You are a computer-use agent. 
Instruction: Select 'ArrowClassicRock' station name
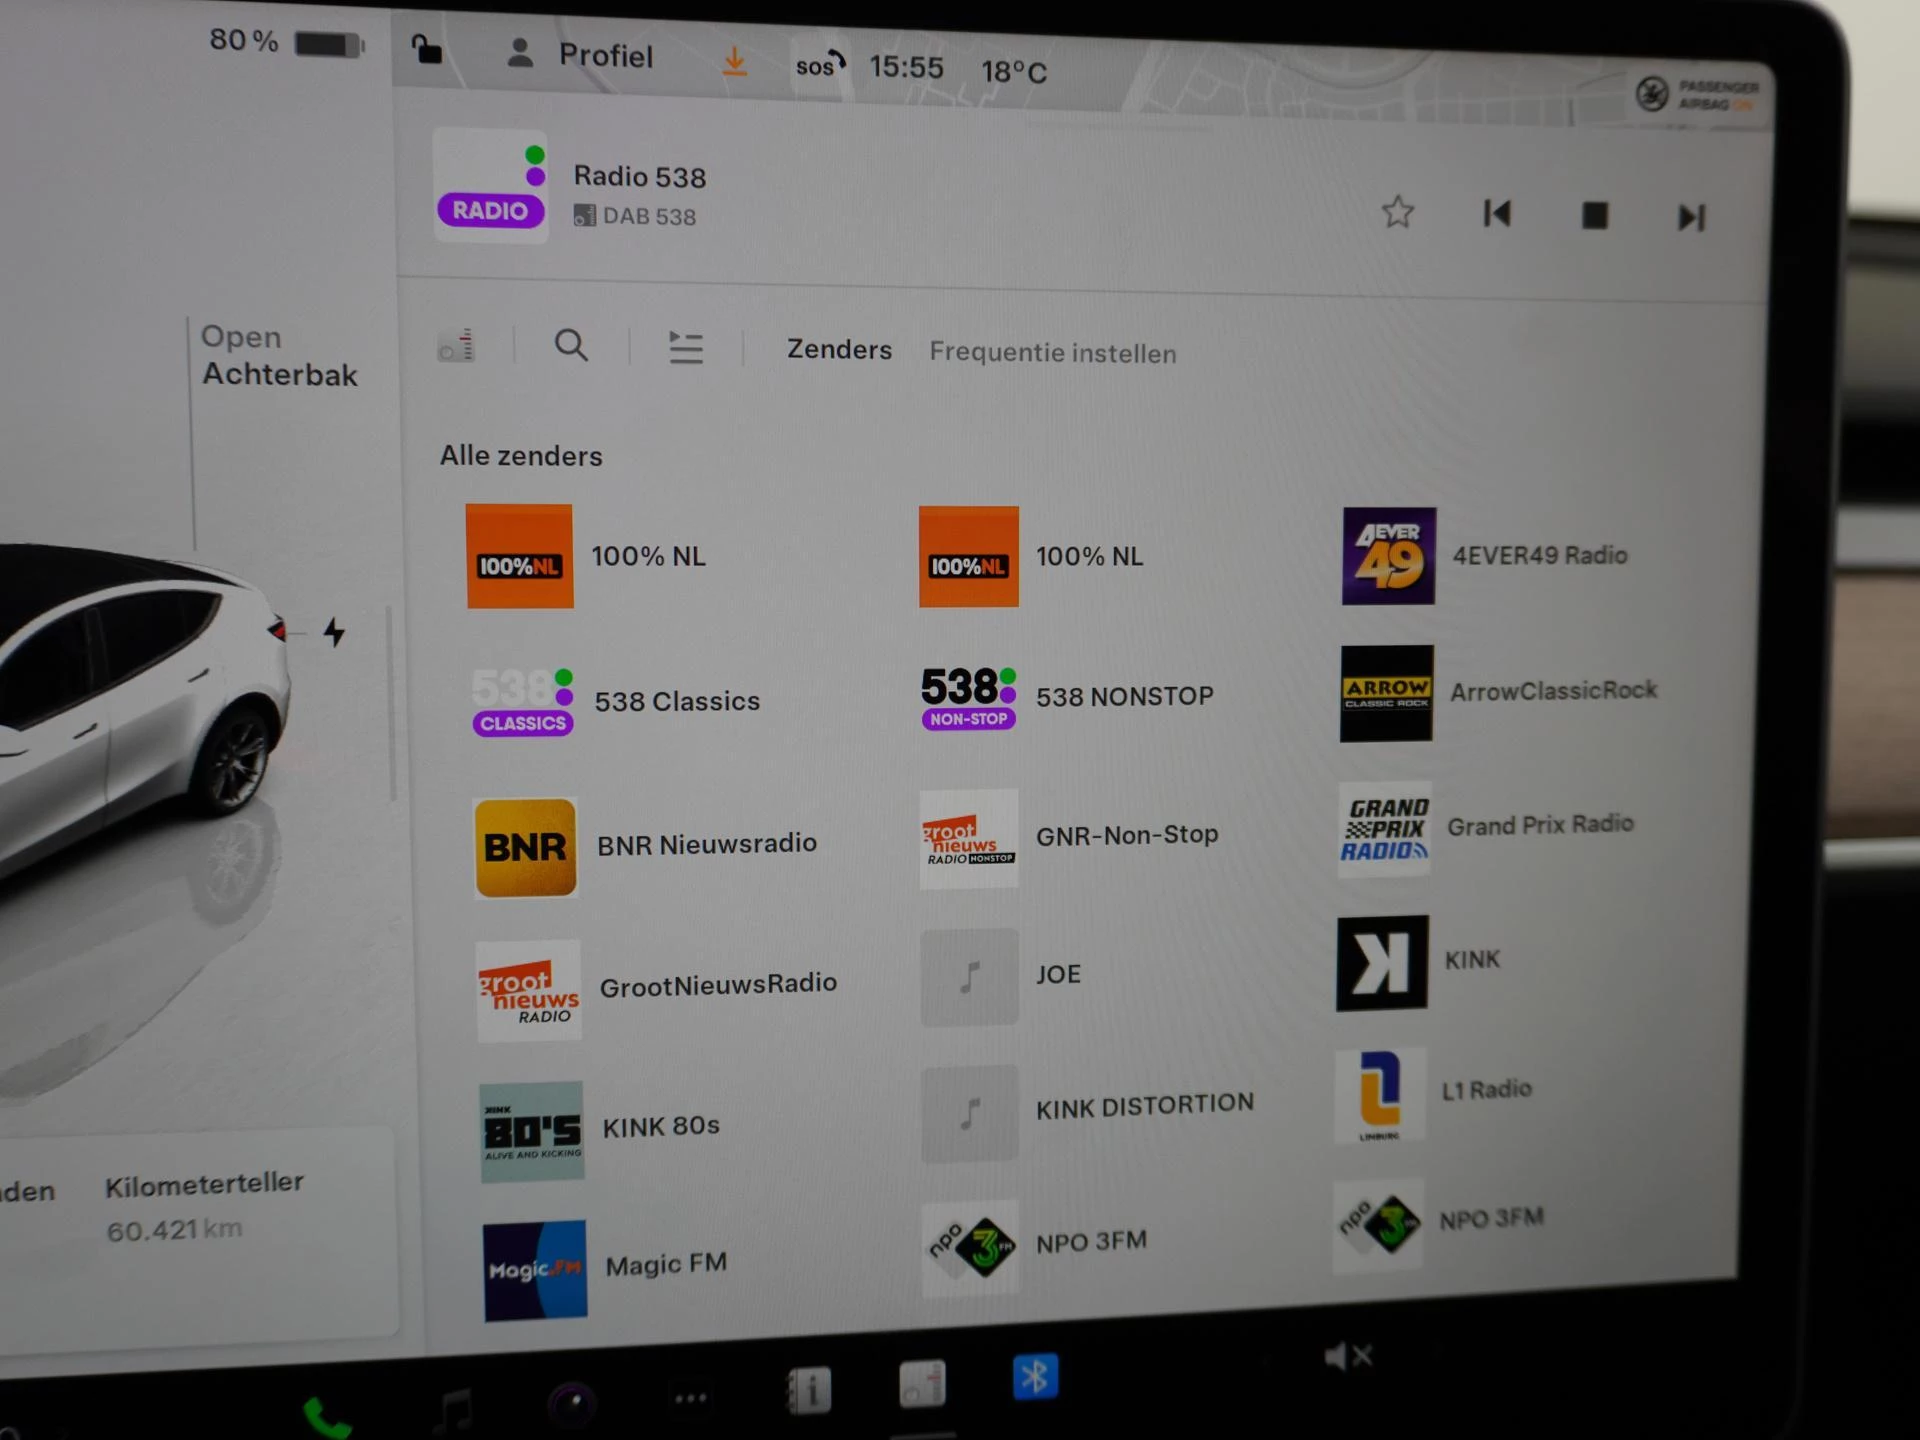coord(1553,690)
